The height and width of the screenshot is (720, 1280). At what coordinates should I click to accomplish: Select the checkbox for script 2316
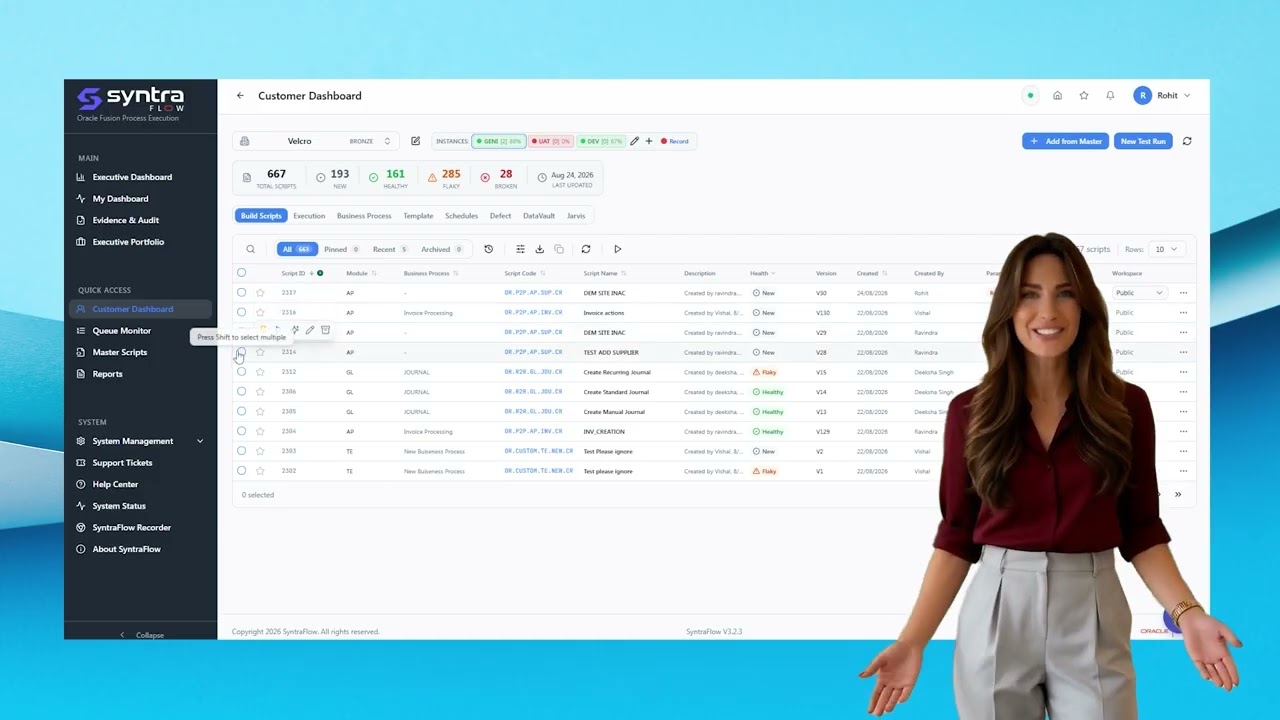(241, 312)
